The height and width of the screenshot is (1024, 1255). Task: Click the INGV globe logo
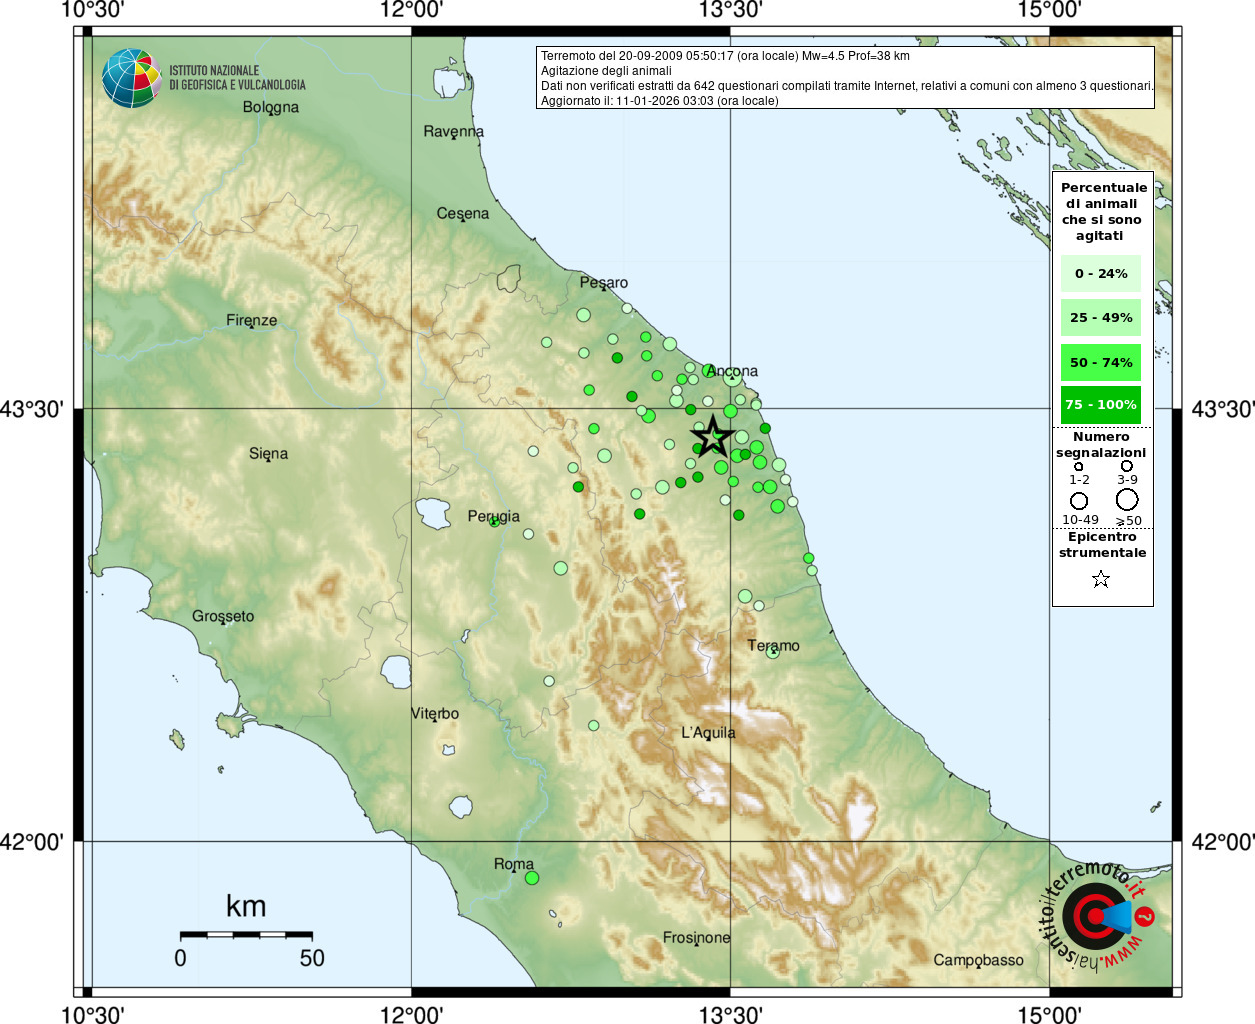click(131, 78)
